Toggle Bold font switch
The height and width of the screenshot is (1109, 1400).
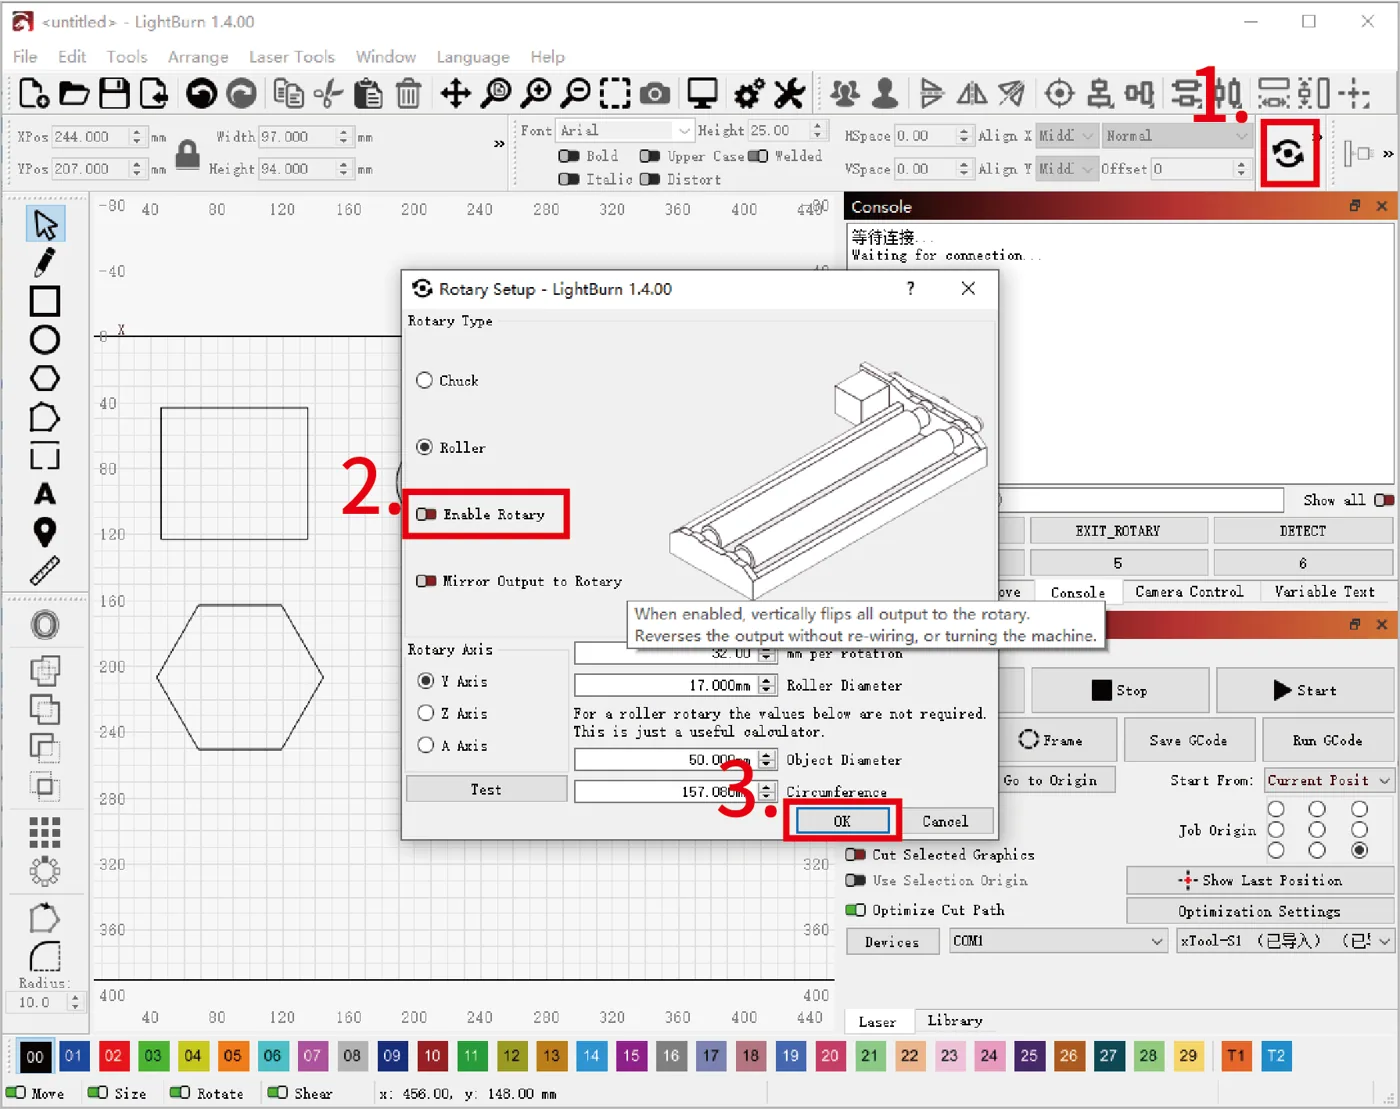[x=569, y=156]
